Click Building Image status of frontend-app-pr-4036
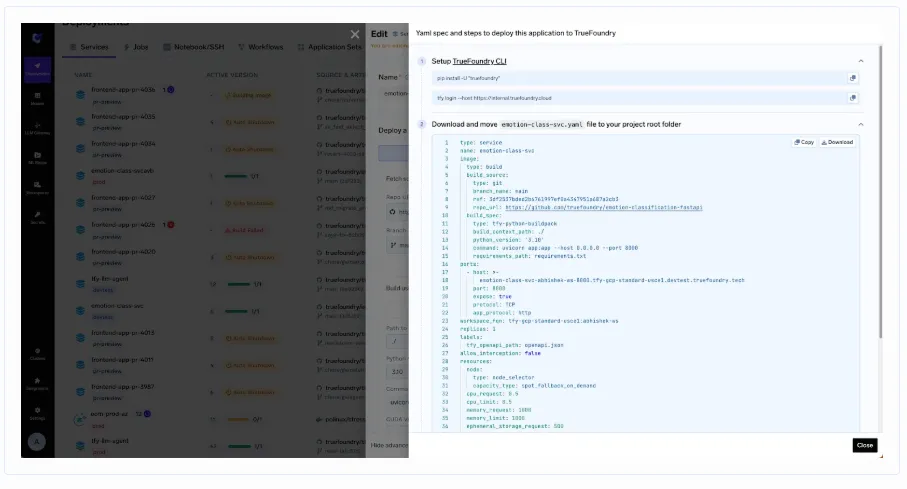The width and height of the screenshot is (907, 489). click(x=249, y=95)
